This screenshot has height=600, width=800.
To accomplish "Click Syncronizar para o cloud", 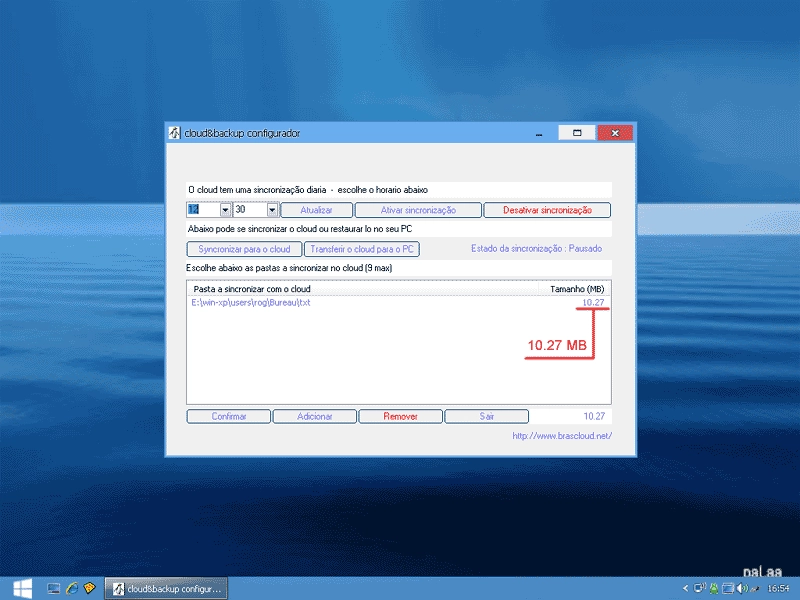I will (244, 249).
